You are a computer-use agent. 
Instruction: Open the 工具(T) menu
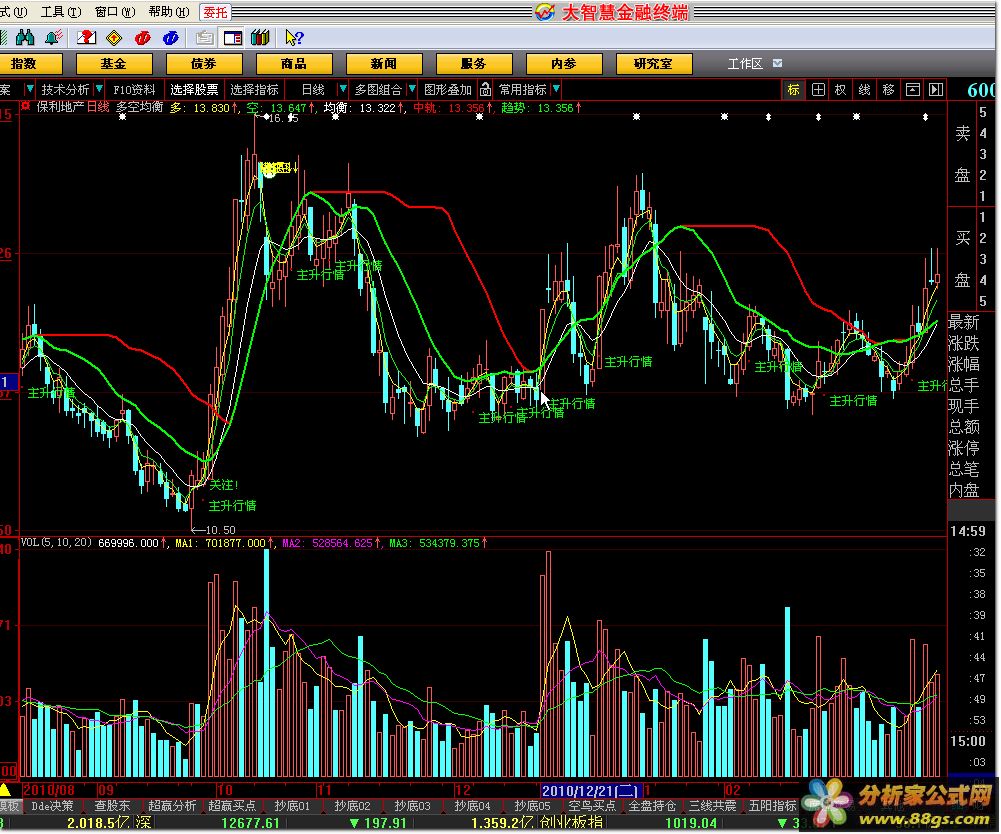point(61,11)
